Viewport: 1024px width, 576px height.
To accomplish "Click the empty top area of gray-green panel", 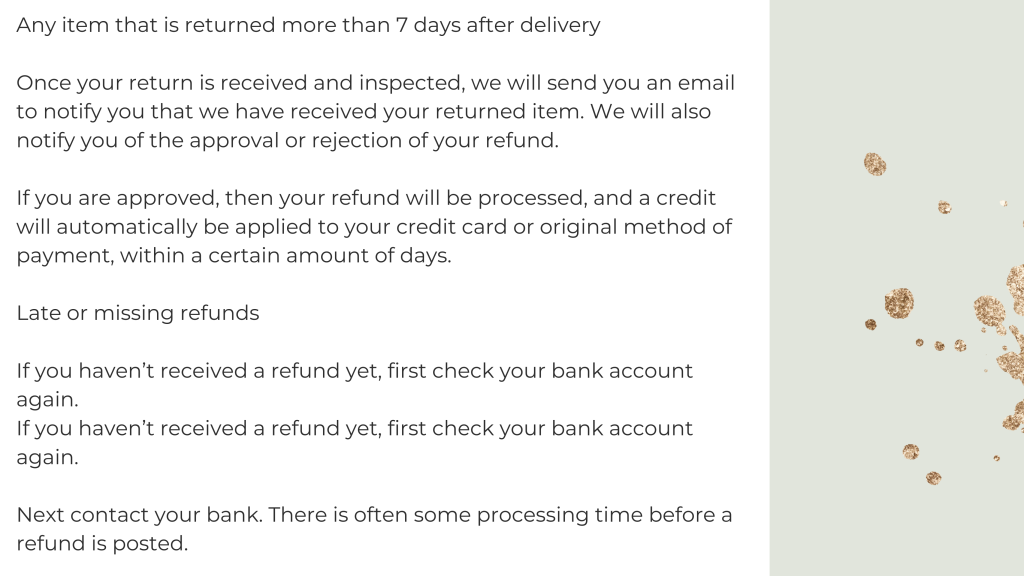I will 896,60.
